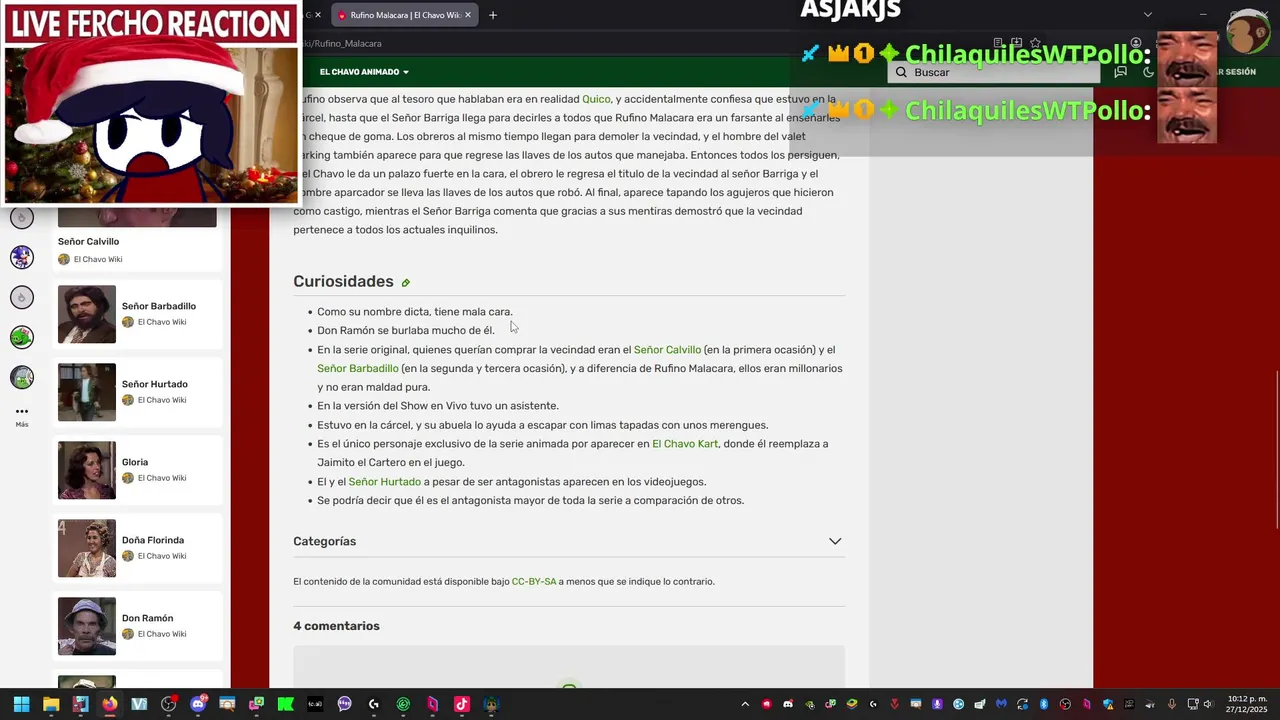Follow the Señor Calvillo link in Curiosidades
The height and width of the screenshot is (720, 1280).
point(667,350)
